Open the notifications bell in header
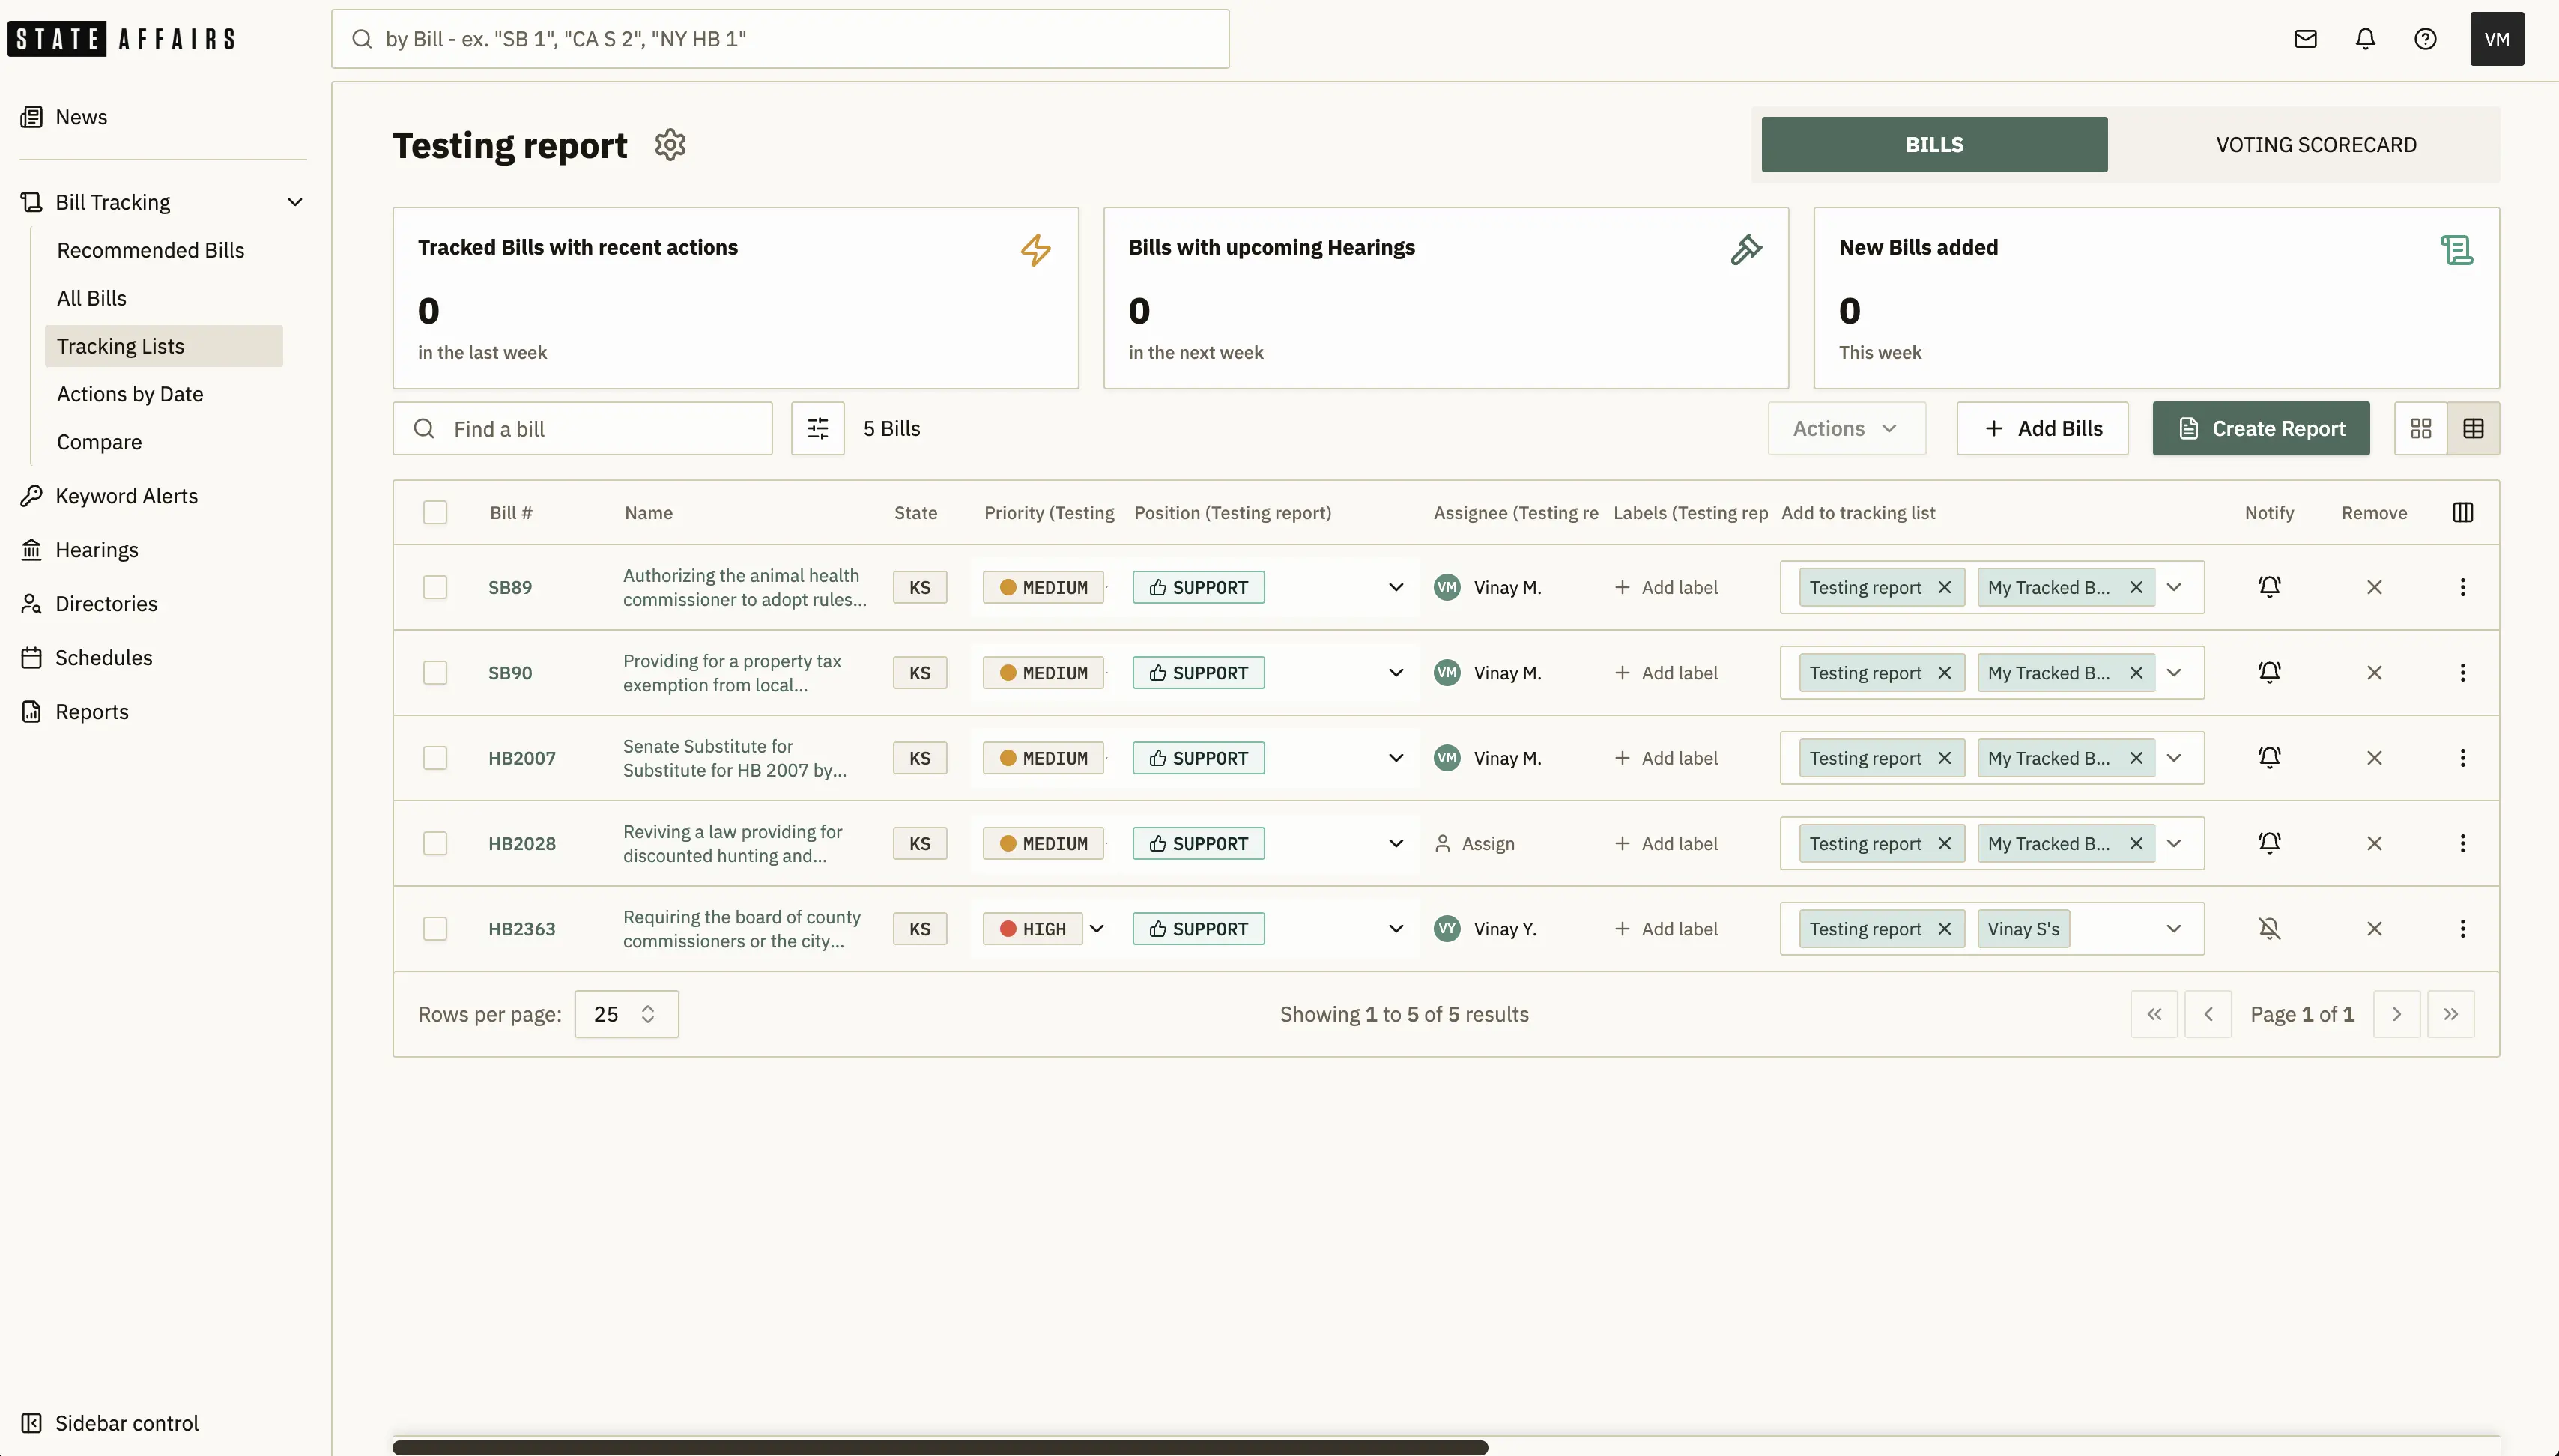 click(x=2365, y=39)
